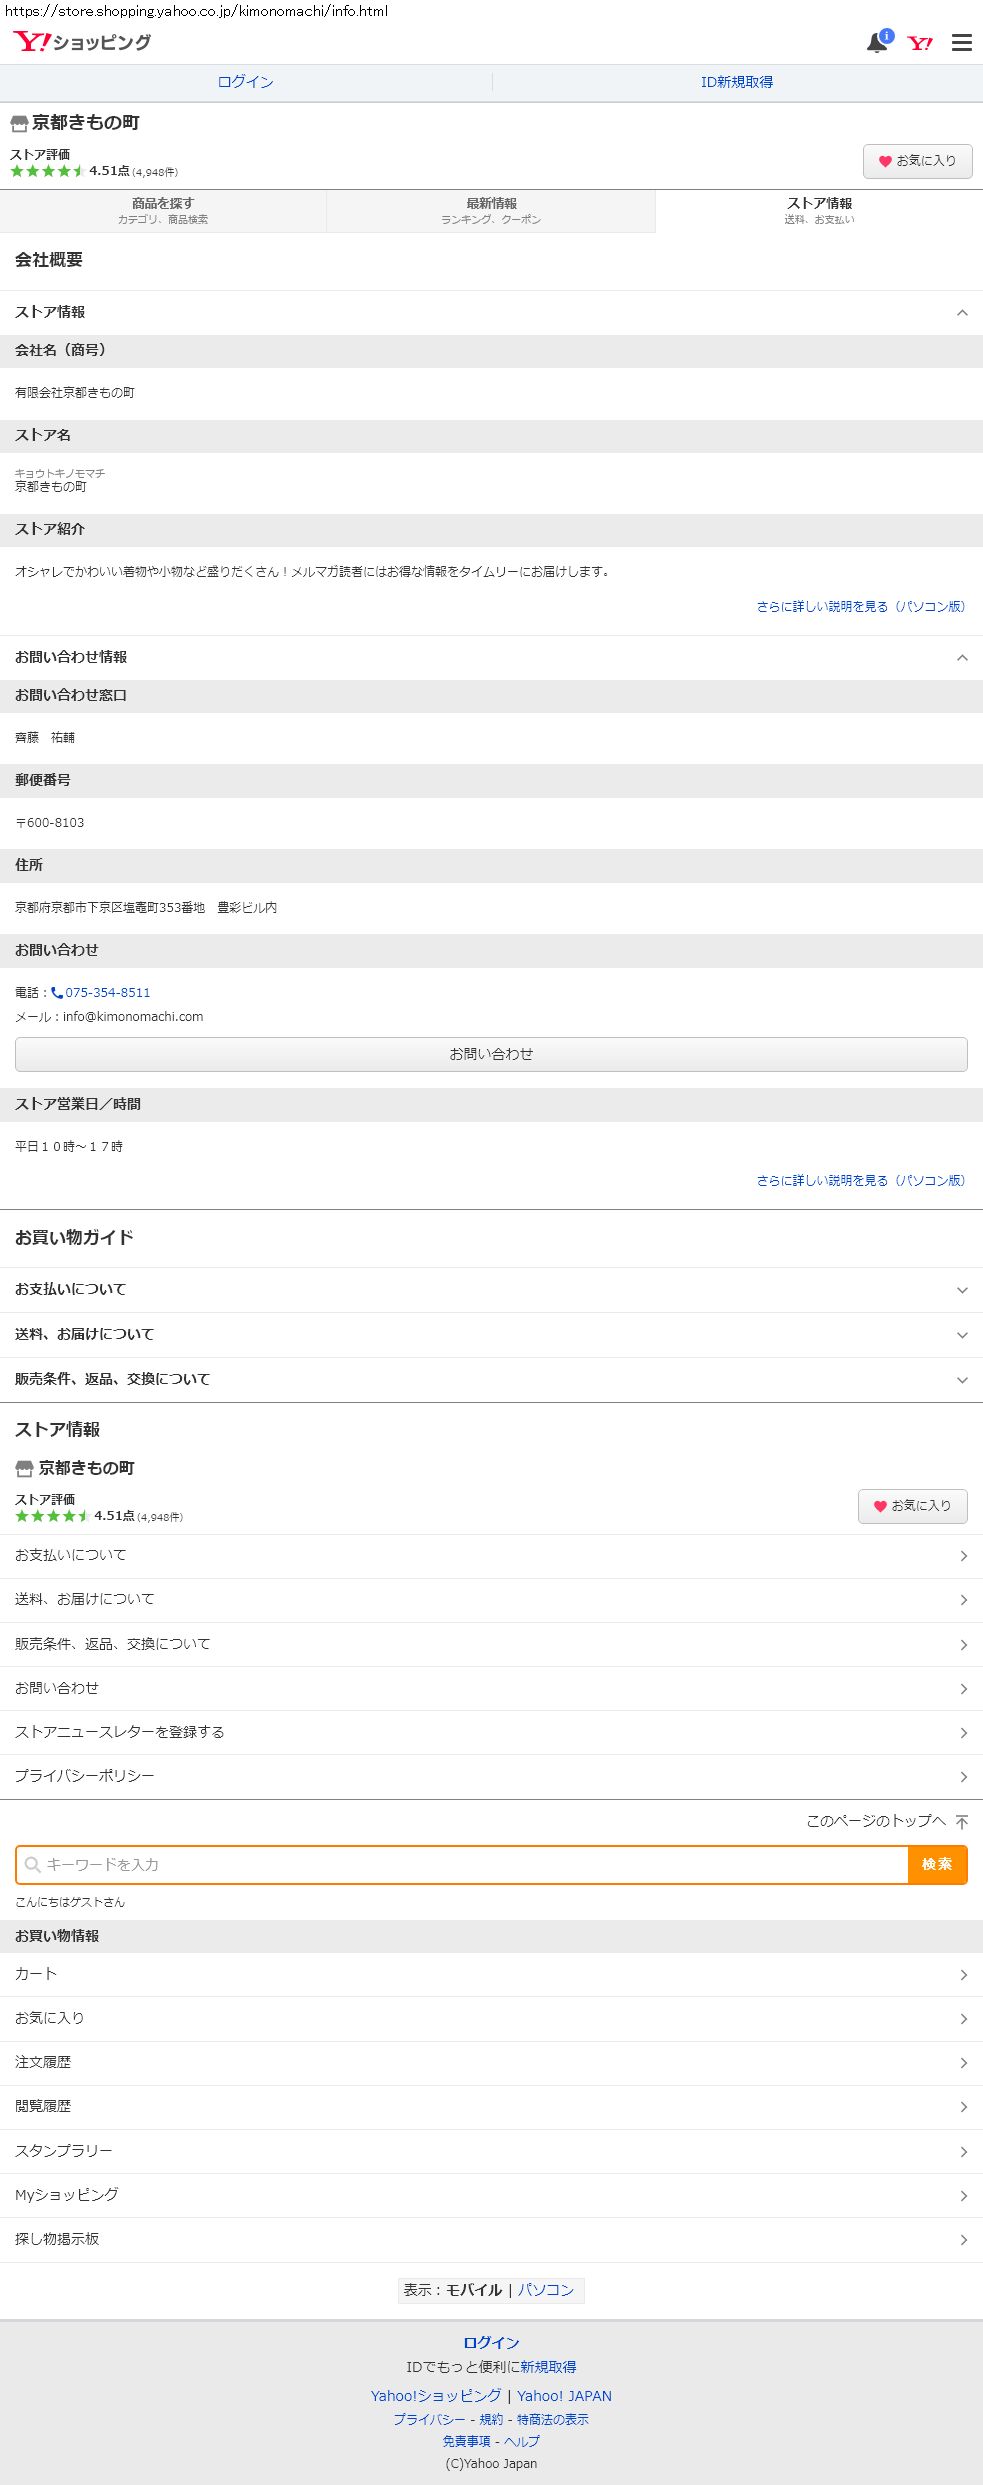
Task: Click the small red Y! icon in header
Action: point(920,43)
